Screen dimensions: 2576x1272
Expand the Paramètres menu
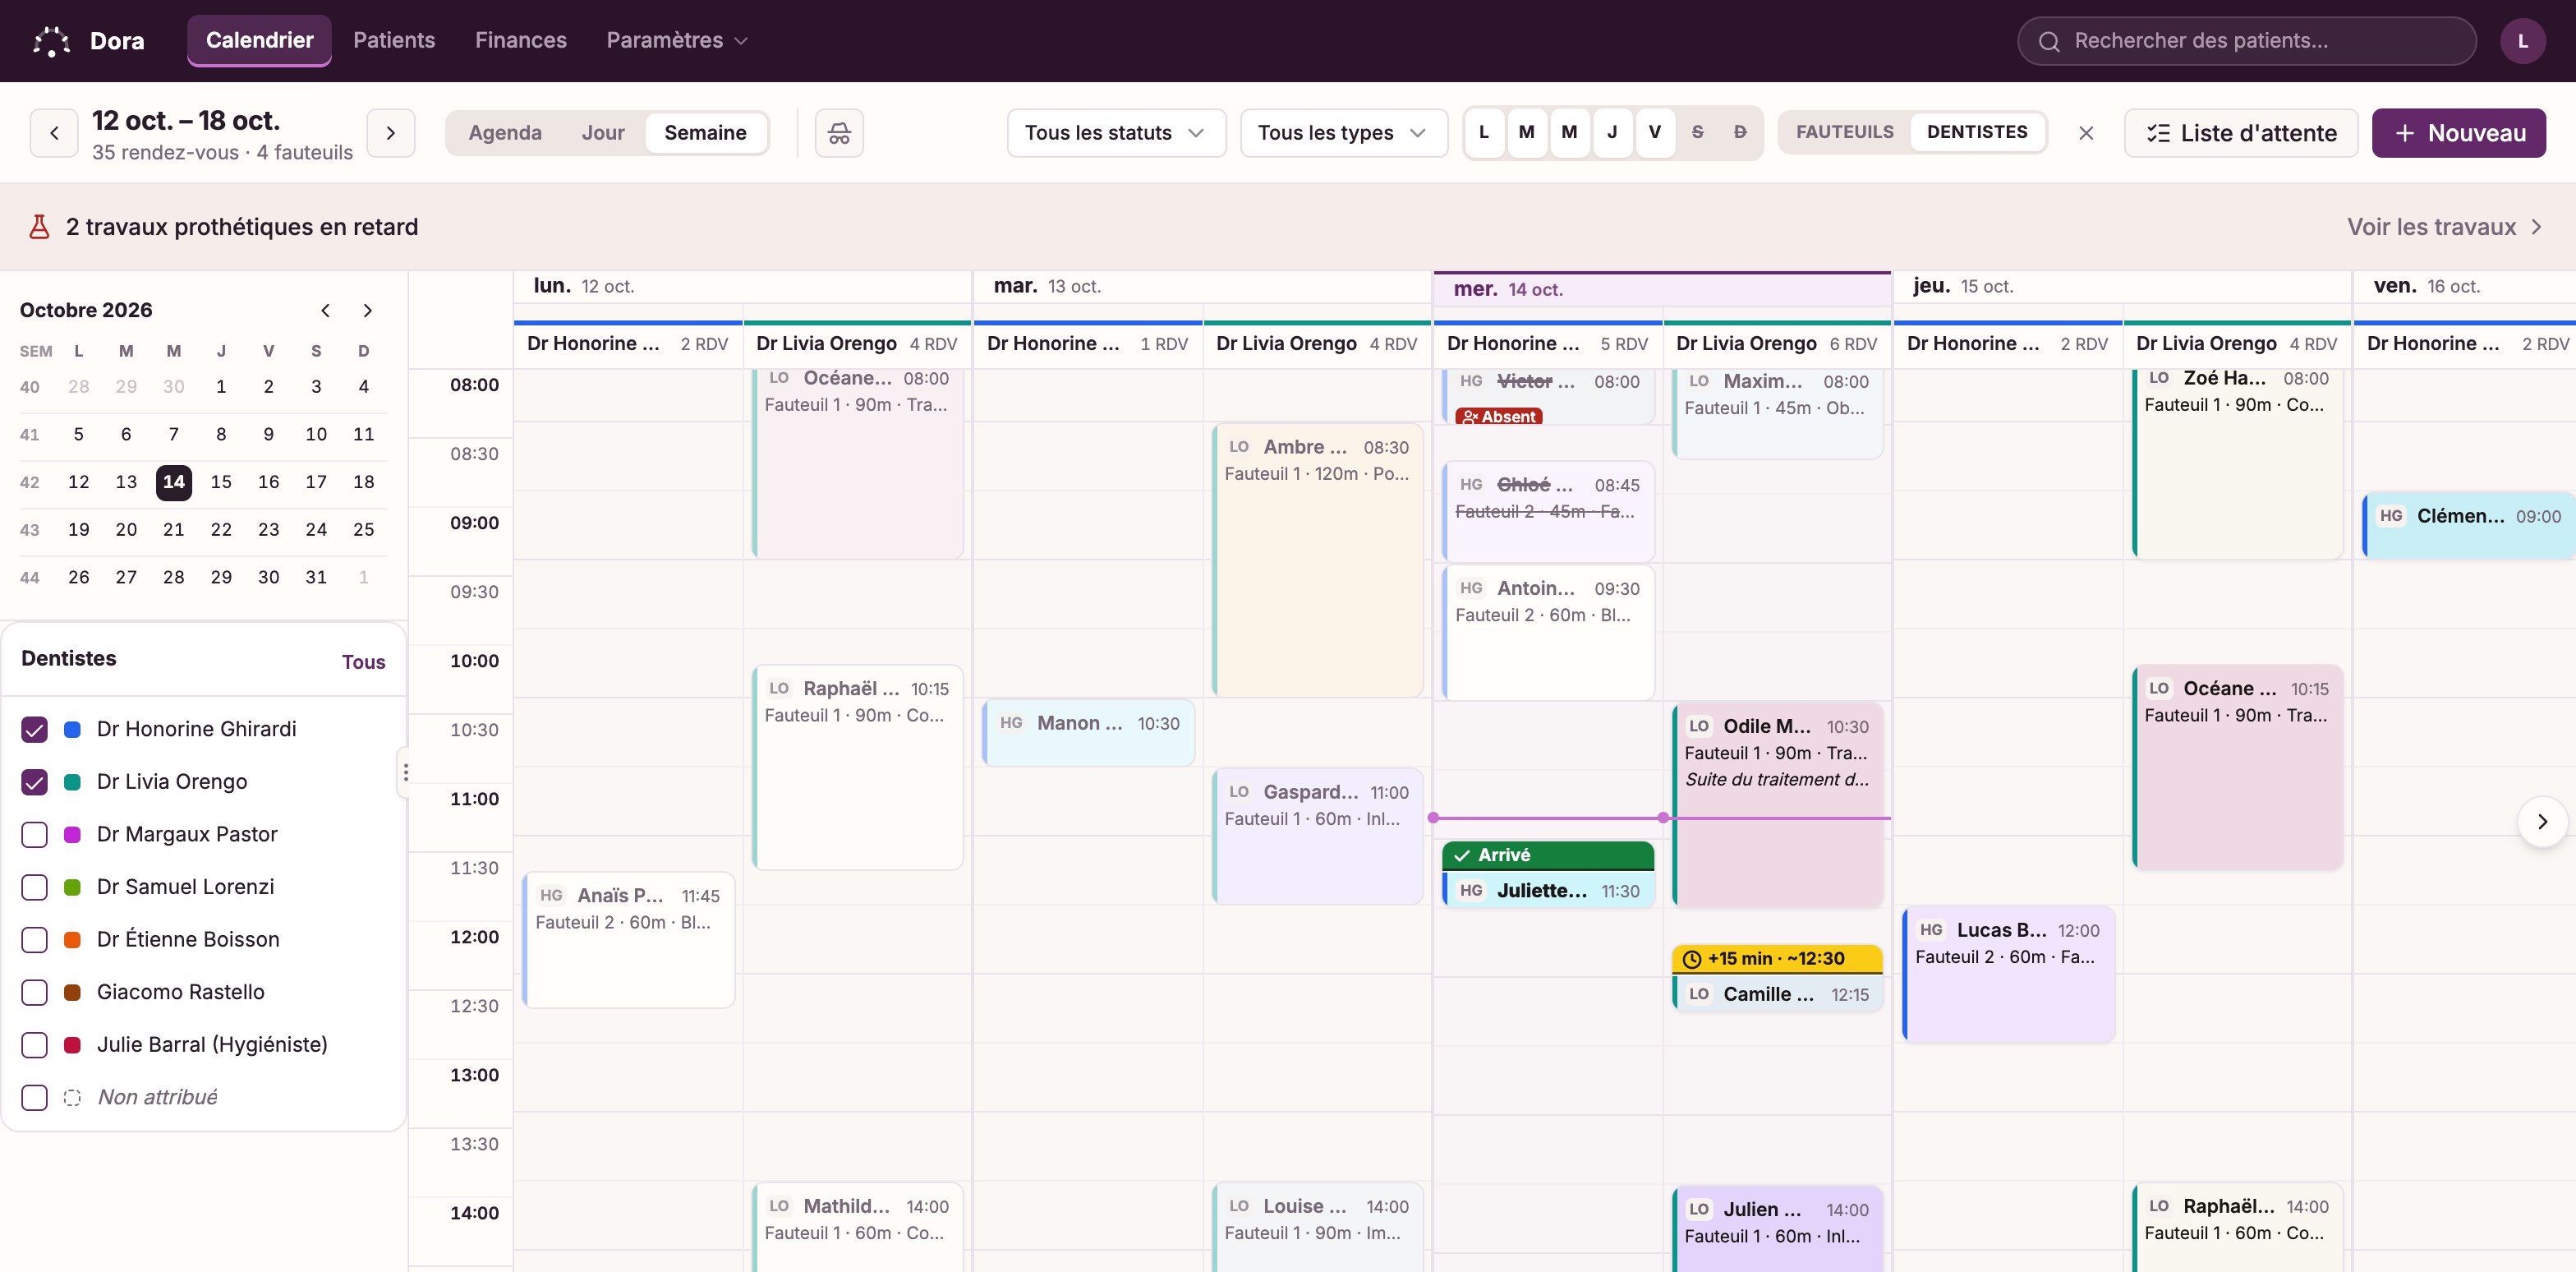click(677, 41)
